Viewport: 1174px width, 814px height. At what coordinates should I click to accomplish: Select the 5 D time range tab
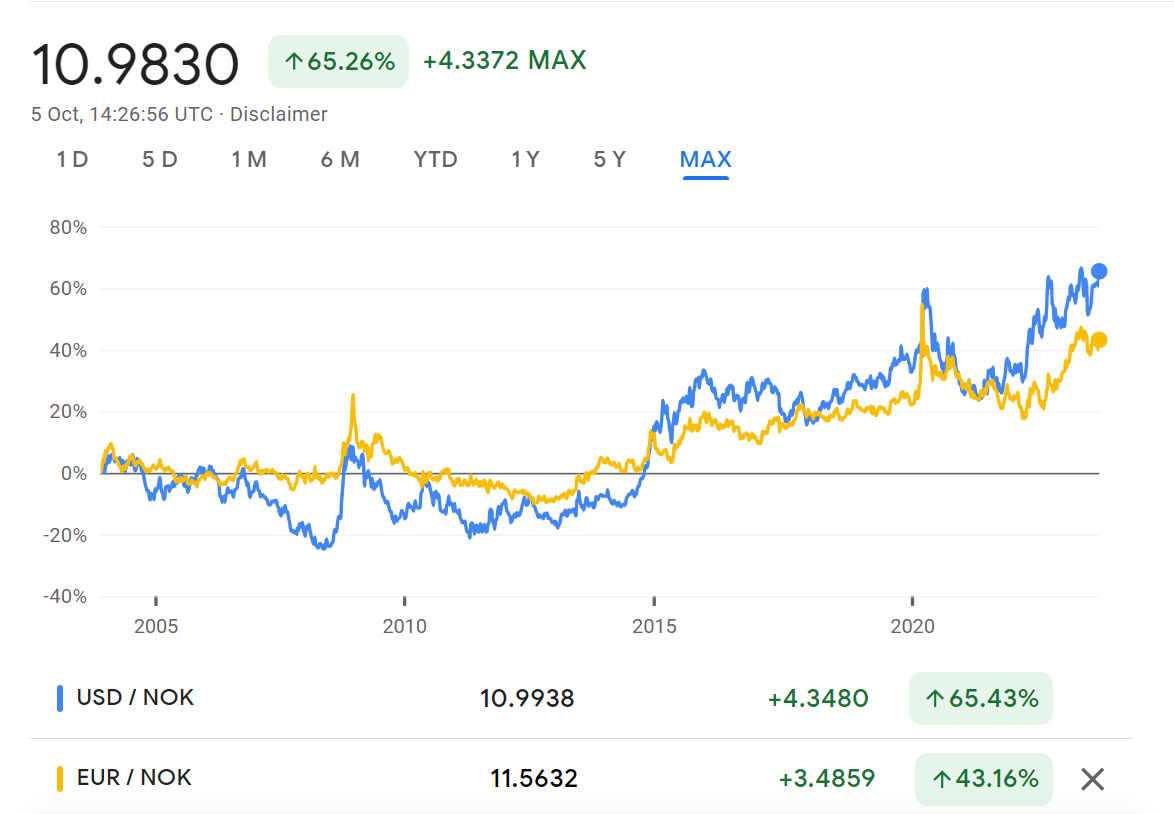(159, 160)
